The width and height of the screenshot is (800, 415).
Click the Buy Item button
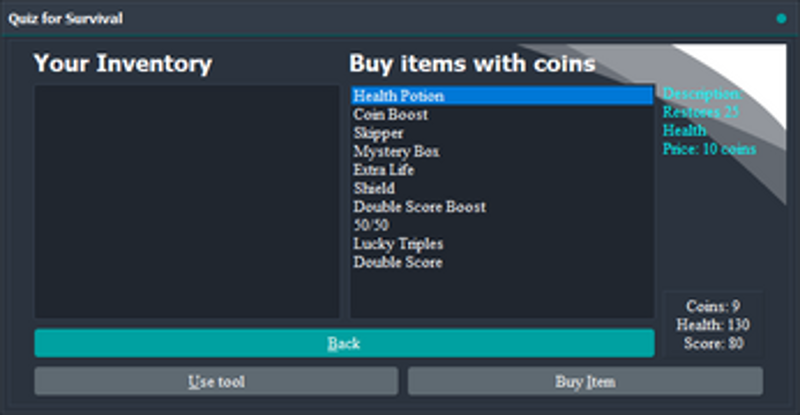tap(585, 381)
